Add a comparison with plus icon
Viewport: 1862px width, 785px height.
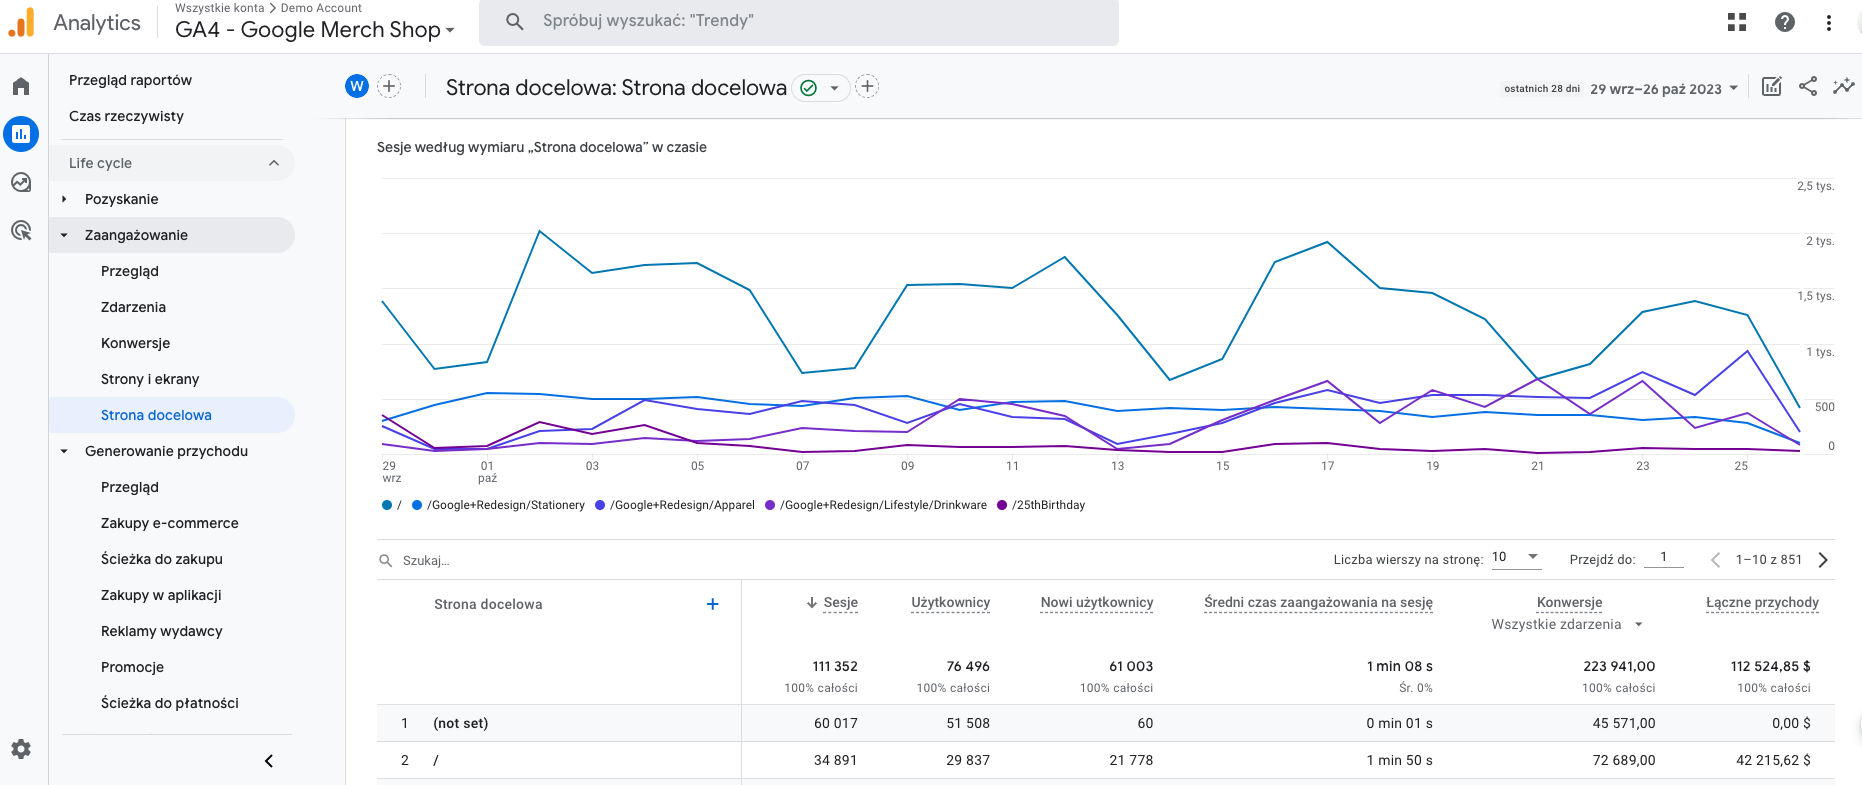coord(389,86)
